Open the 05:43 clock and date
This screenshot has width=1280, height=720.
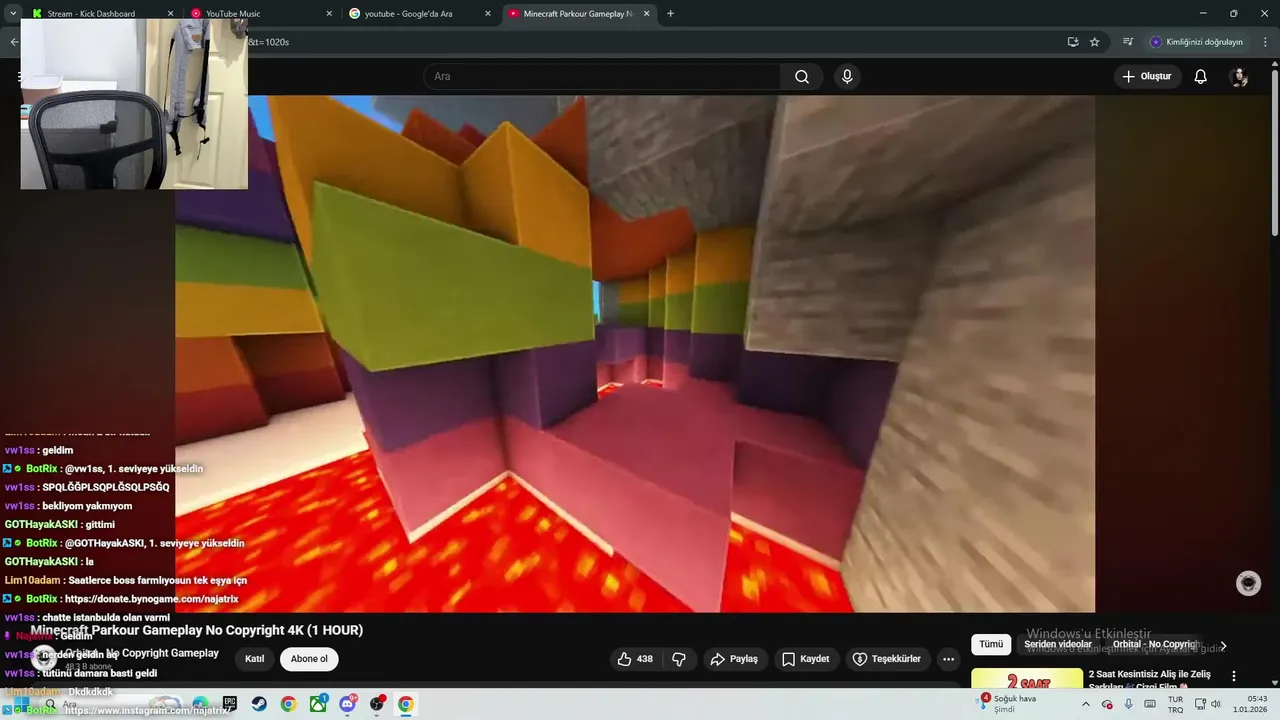(x=1251, y=704)
